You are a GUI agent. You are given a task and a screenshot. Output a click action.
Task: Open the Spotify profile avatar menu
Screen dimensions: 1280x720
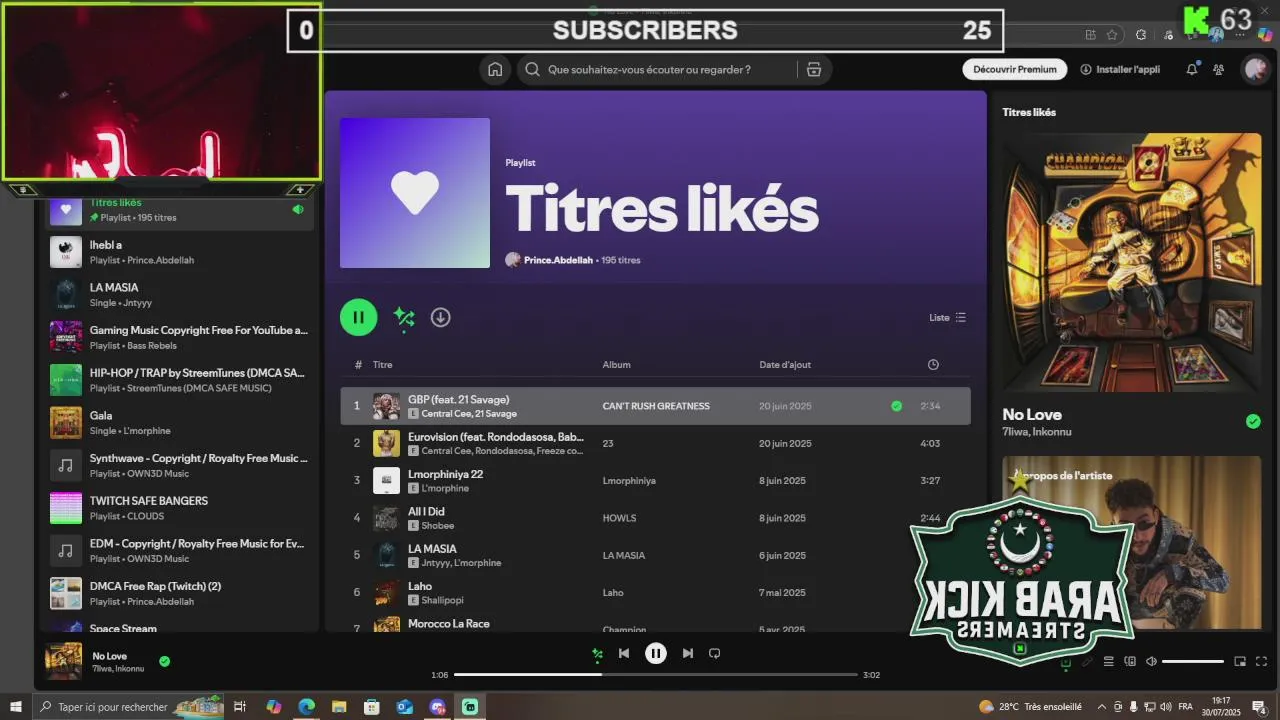1255,70
